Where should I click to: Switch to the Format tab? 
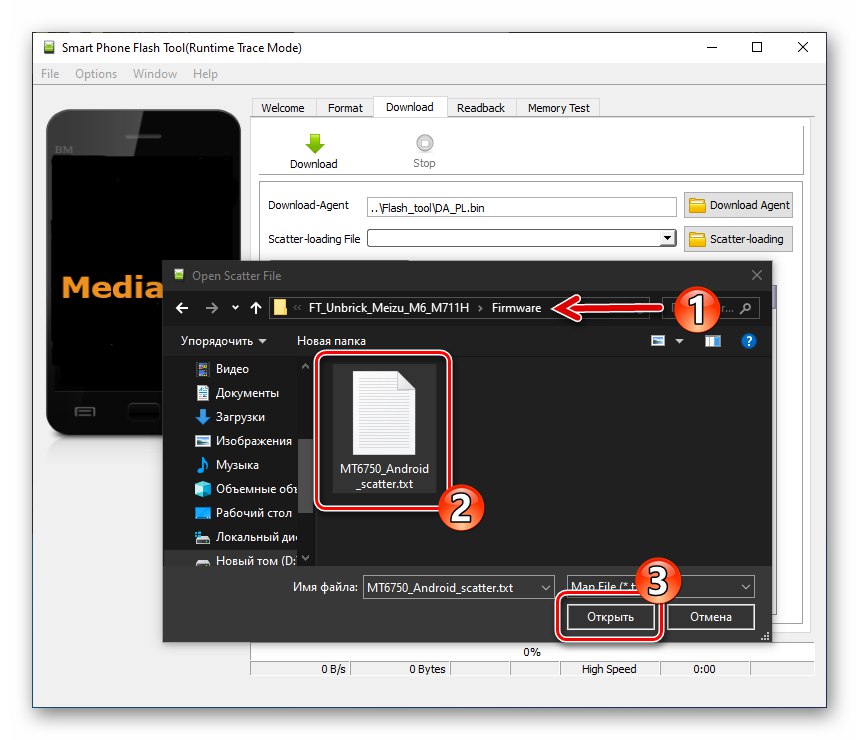pyautogui.click(x=345, y=108)
